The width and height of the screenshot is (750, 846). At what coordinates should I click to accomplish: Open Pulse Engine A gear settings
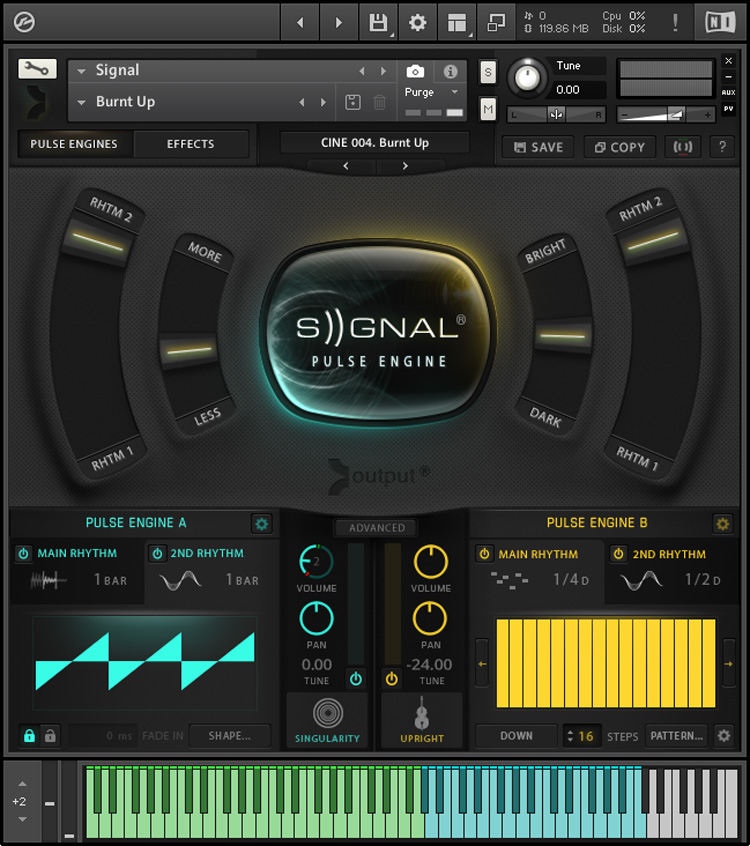[x=262, y=523]
